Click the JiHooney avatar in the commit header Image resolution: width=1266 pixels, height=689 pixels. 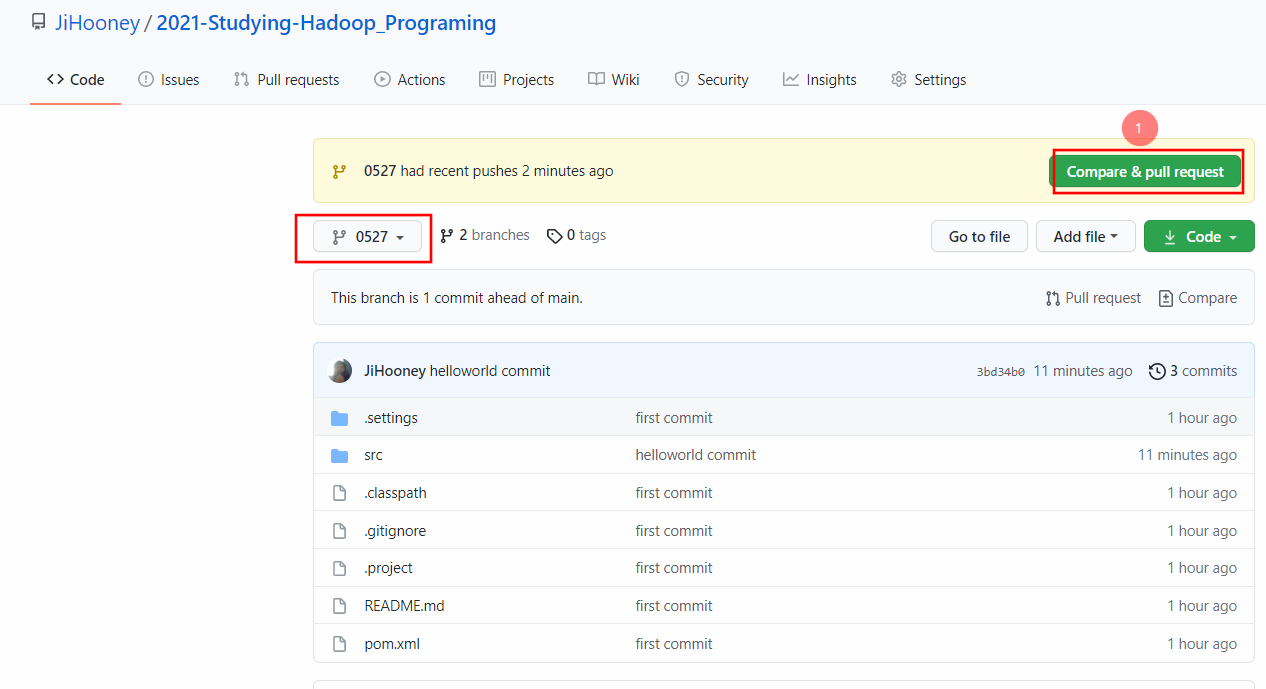[x=340, y=371]
